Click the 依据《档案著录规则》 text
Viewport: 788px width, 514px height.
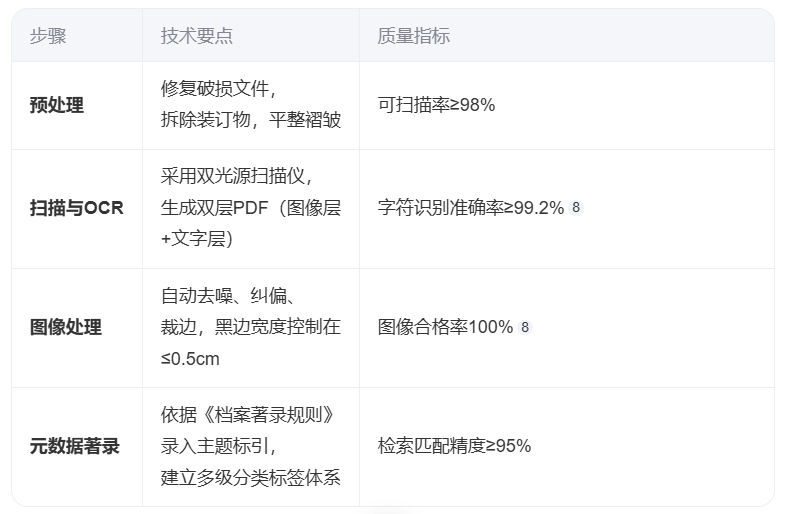(x=247, y=415)
